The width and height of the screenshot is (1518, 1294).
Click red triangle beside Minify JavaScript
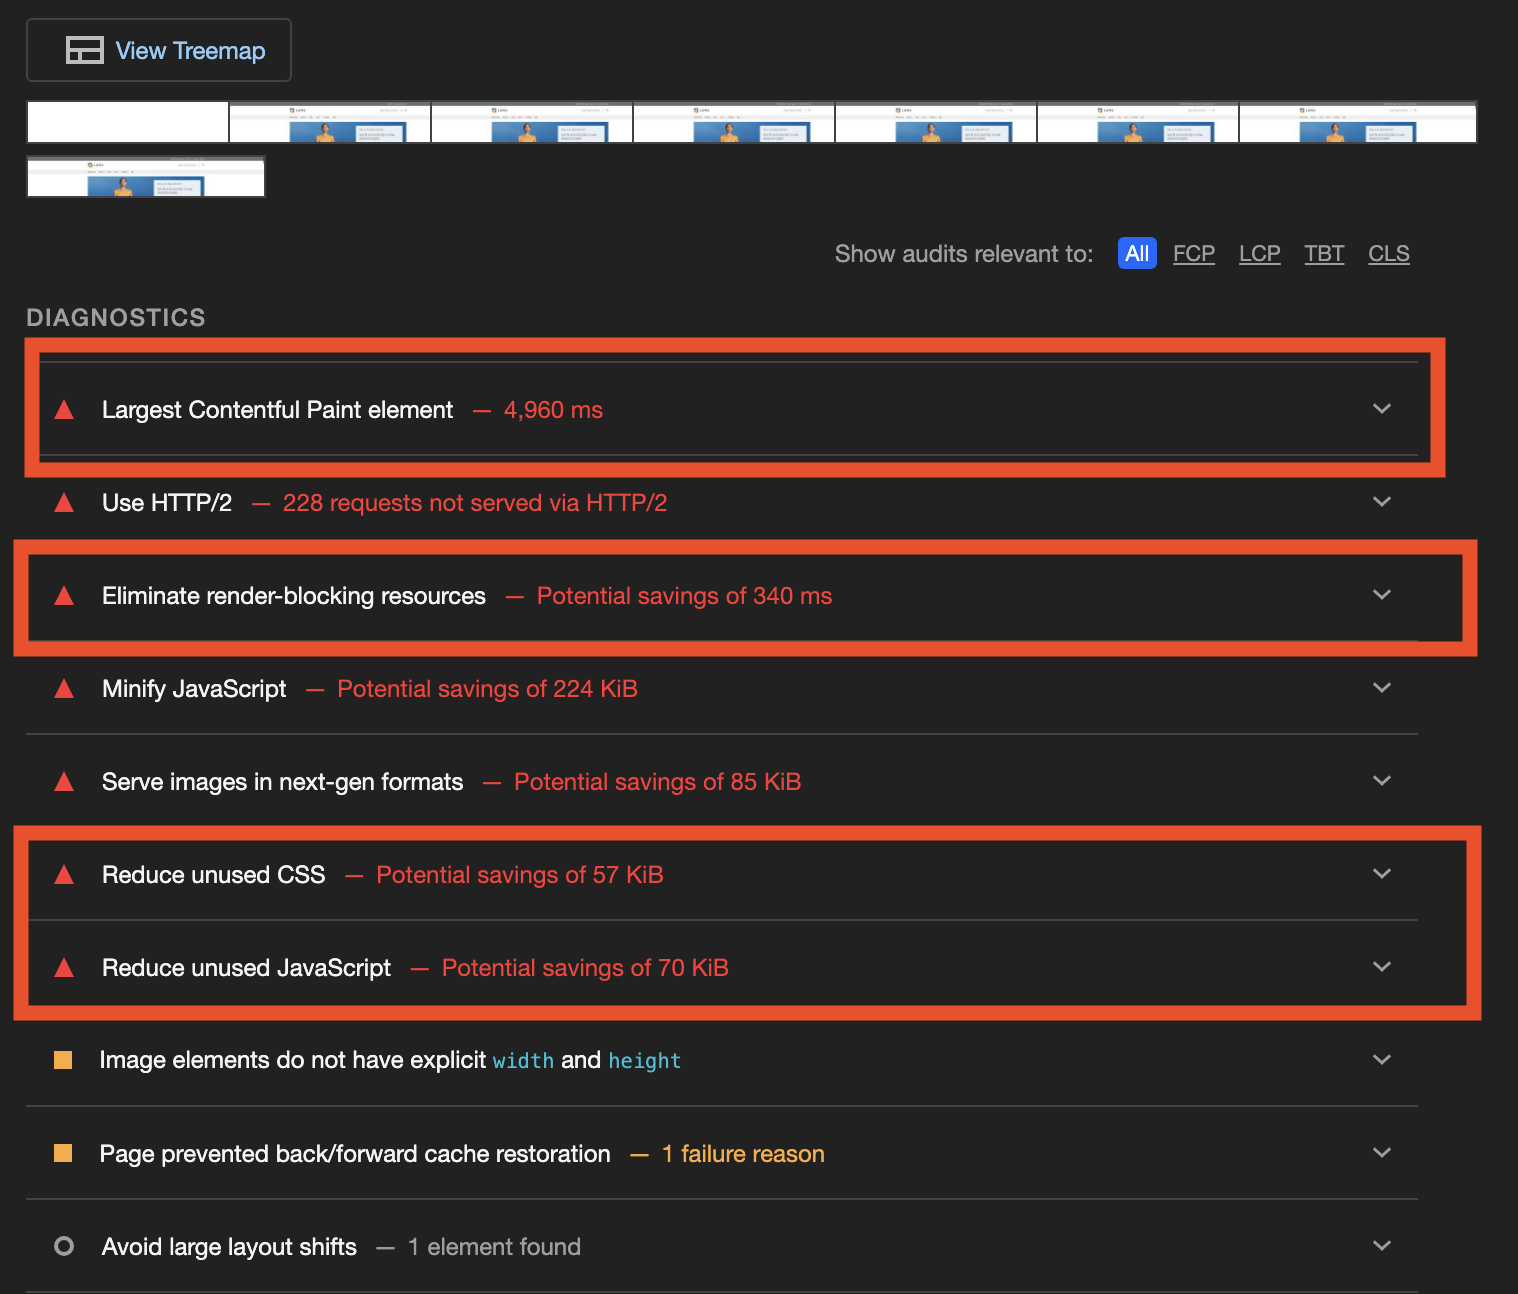(x=64, y=689)
